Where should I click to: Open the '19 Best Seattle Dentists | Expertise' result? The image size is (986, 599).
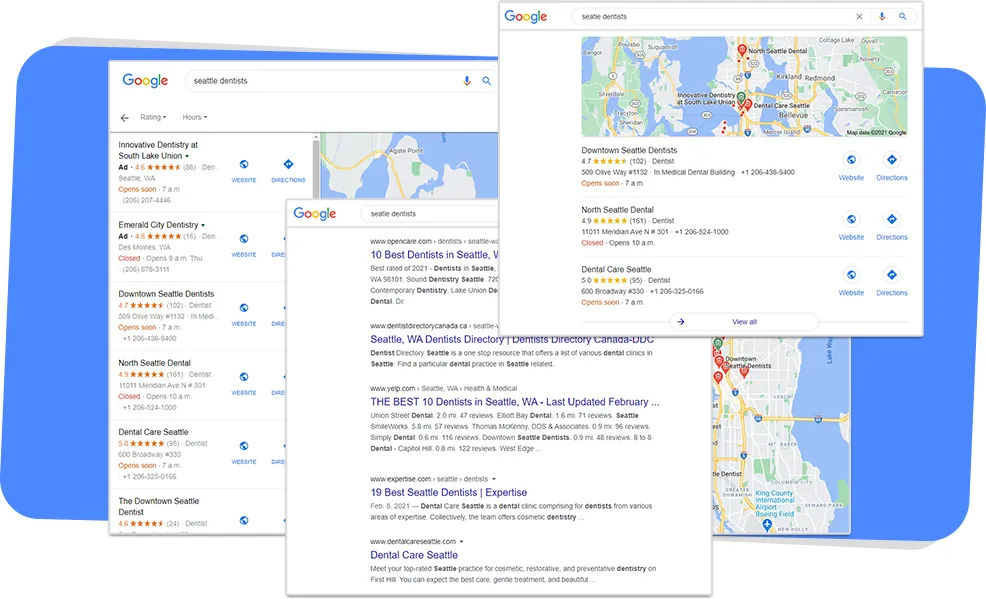click(x=448, y=493)
